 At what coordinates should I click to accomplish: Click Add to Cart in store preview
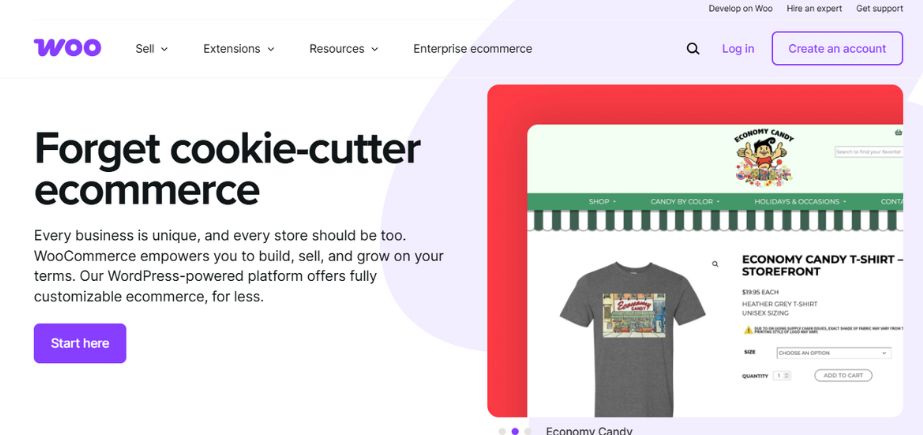click(x=843, y=376)
